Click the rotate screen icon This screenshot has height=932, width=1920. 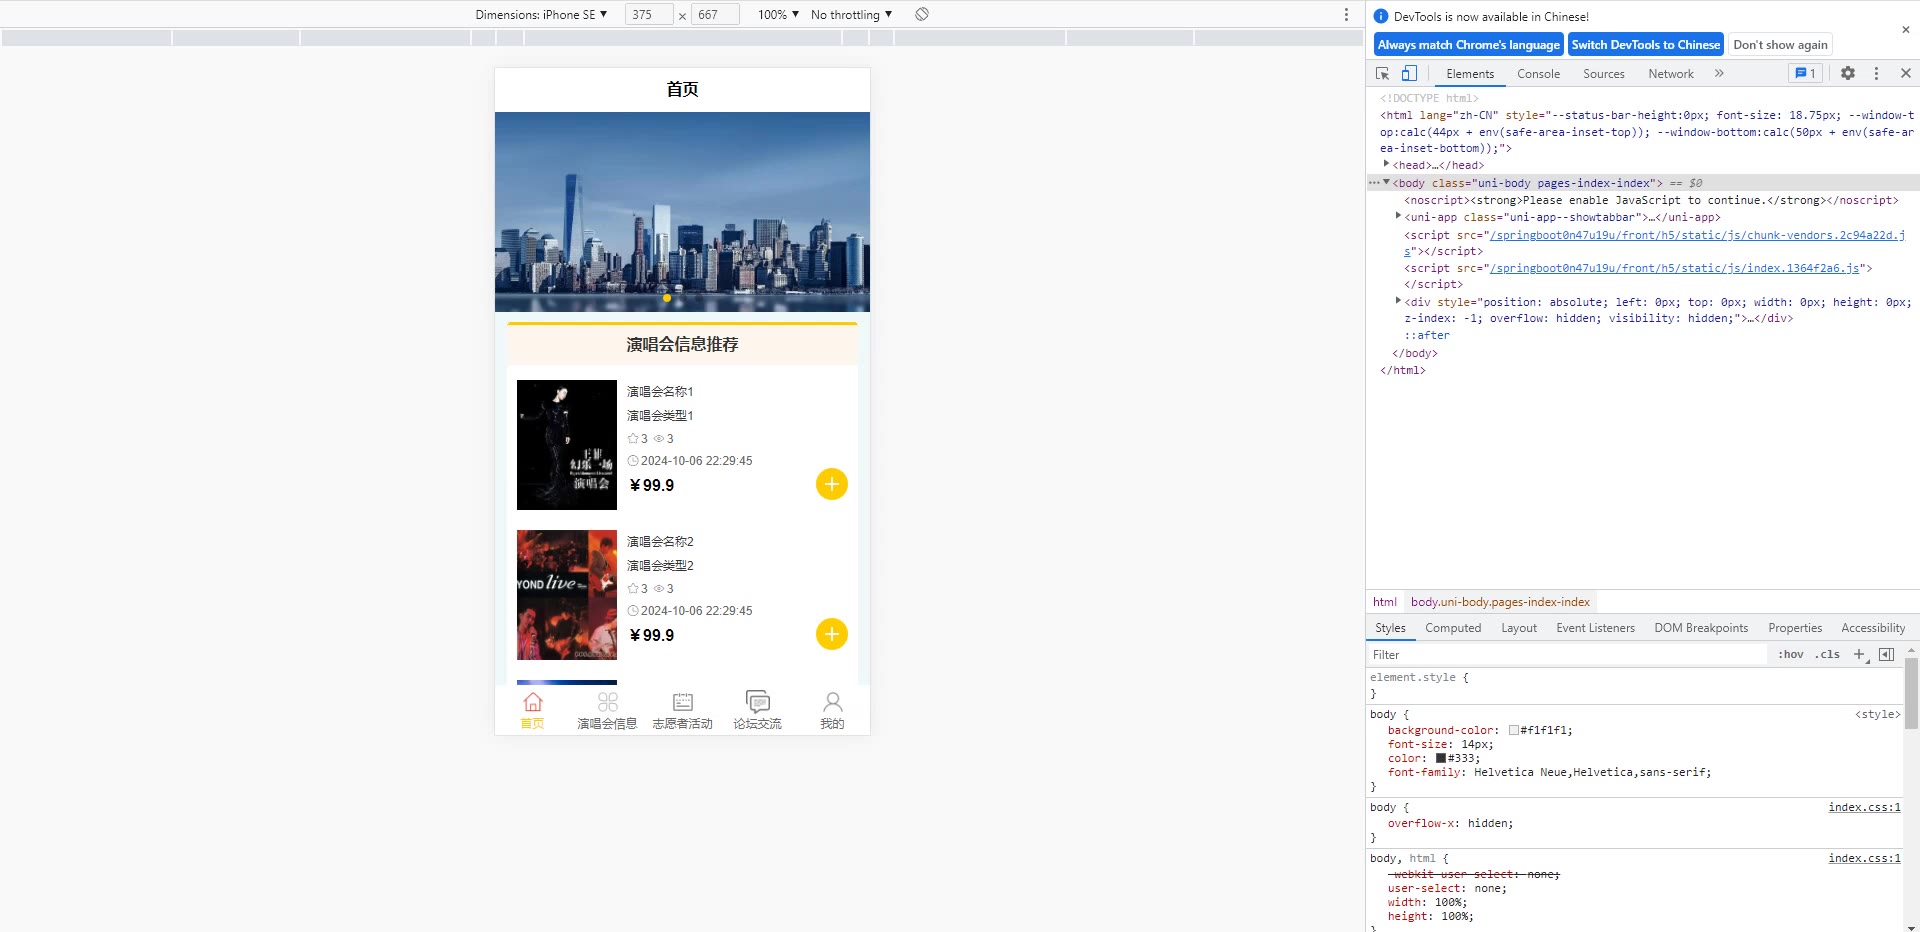(922, 14)
